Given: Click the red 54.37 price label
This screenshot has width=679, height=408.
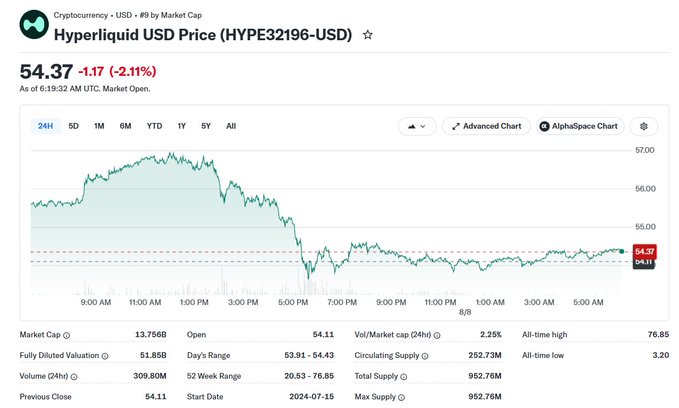Looking at the screenshot, I should [644, 252].
